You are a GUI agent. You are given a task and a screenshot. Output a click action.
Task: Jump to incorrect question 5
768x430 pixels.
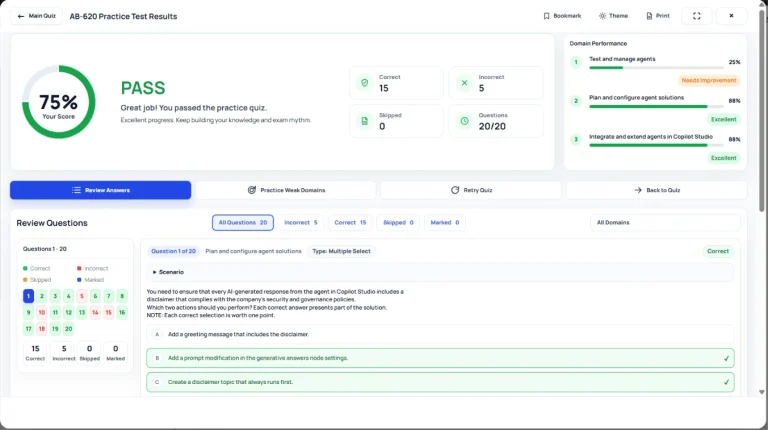pyautogui.click(x=82, y=296)
